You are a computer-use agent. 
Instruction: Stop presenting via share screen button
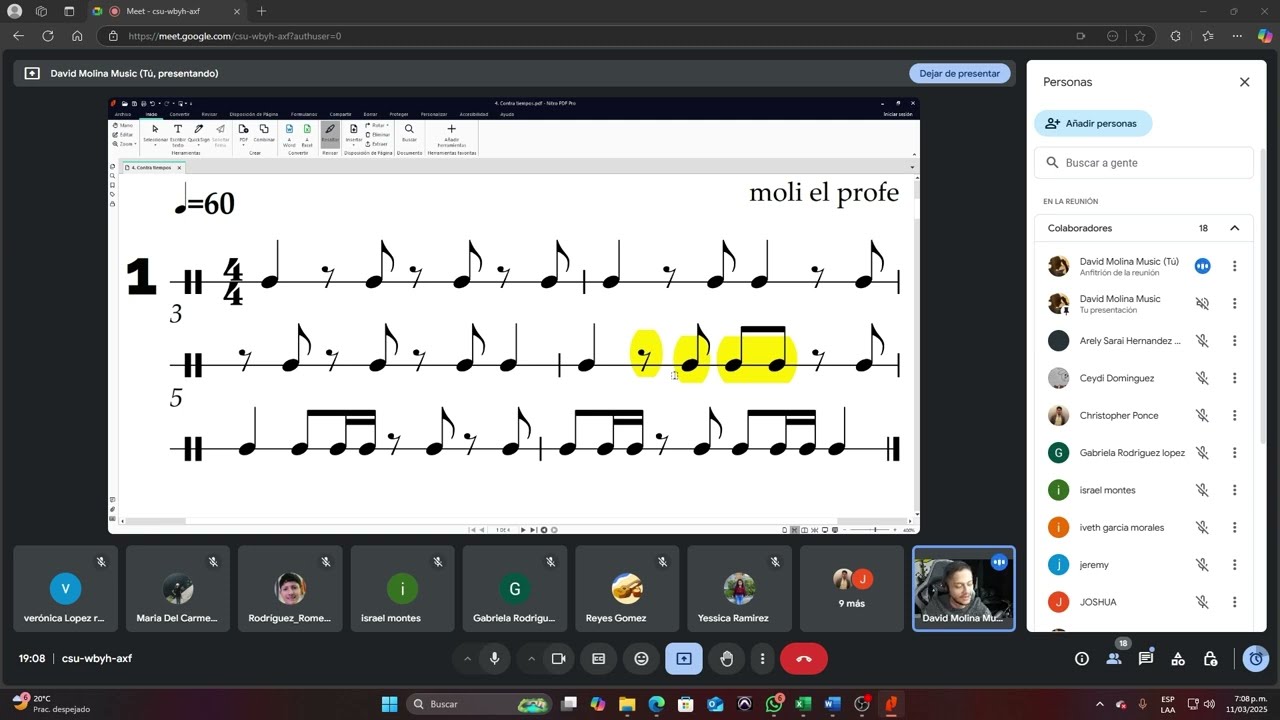[684, 659]
